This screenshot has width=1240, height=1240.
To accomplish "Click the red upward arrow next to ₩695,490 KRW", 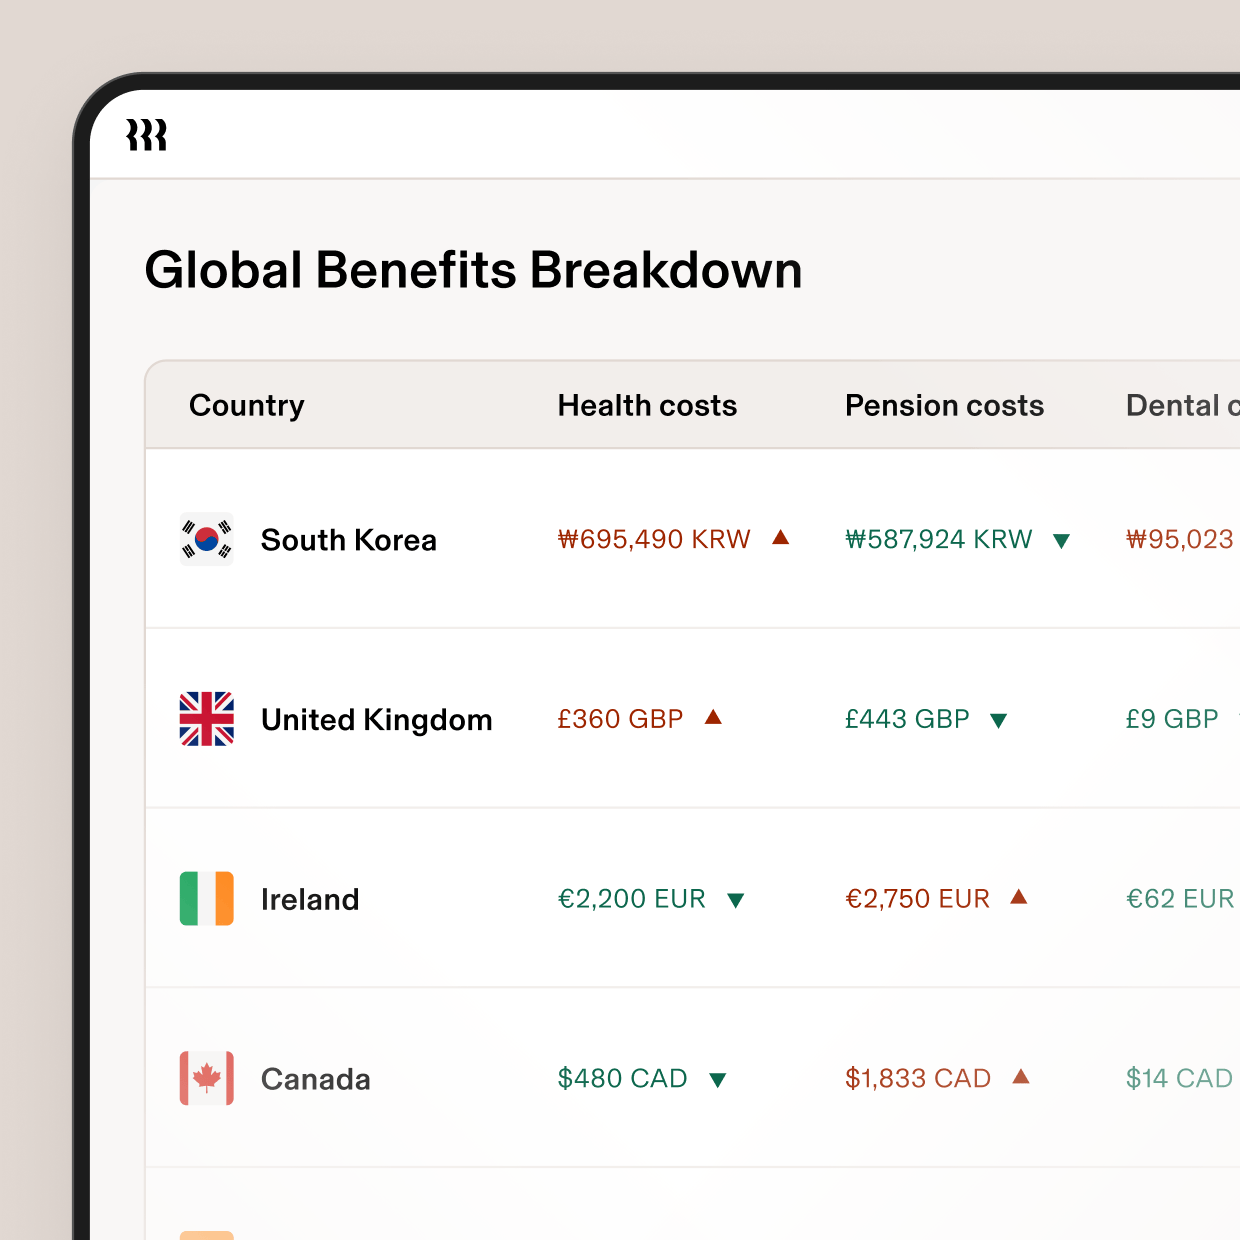I will click(781, 538).
